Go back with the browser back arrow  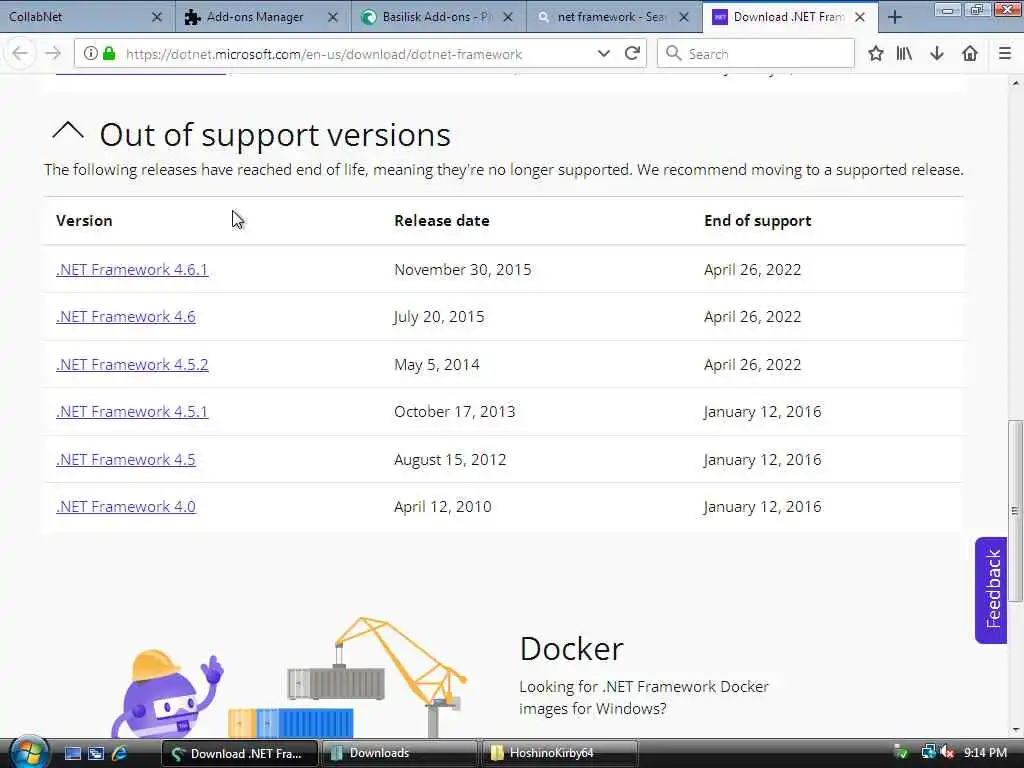click(x=20, y=54)
